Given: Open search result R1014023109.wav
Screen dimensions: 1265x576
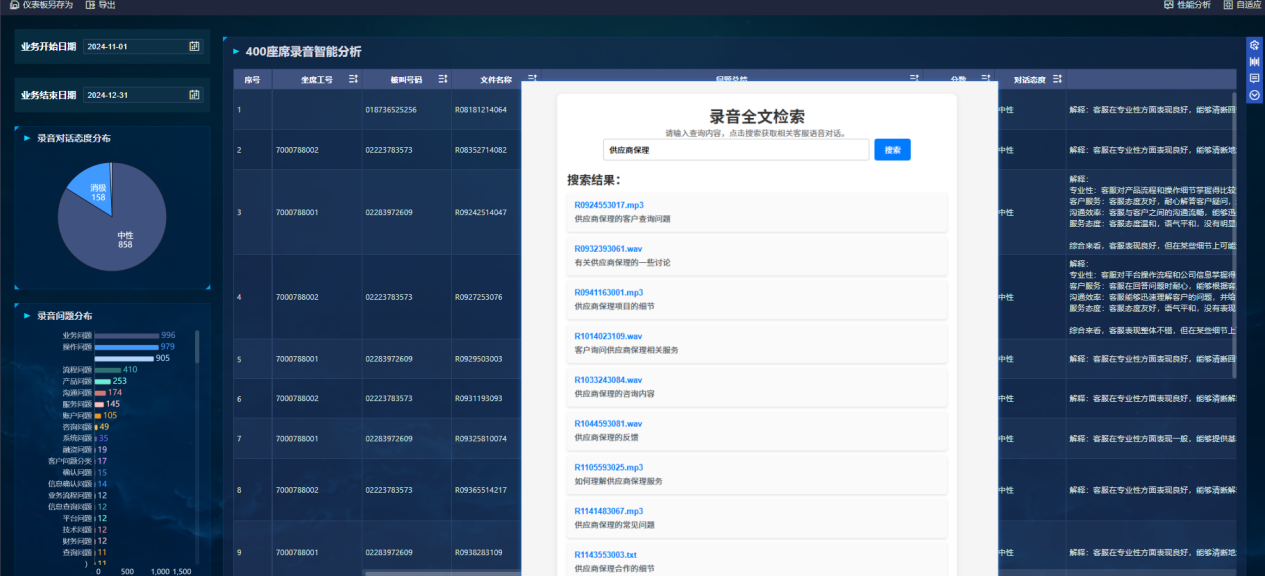Looking at the screenshot, I should tap(608, 336).
